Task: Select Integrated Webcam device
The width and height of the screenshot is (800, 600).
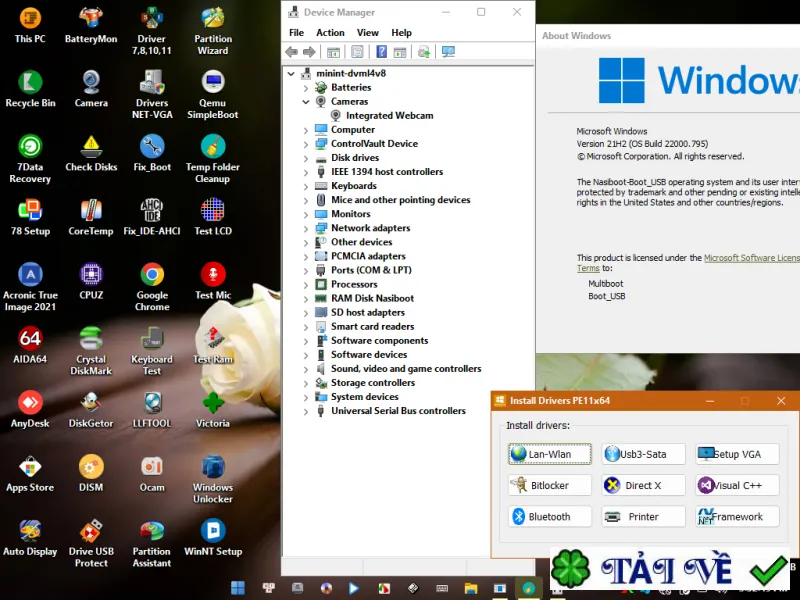Action: point(389,116)
